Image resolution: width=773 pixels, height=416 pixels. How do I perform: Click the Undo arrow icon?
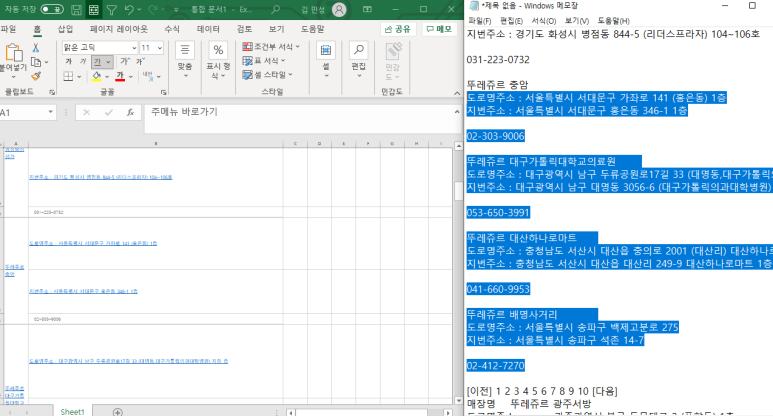(129, 9)
